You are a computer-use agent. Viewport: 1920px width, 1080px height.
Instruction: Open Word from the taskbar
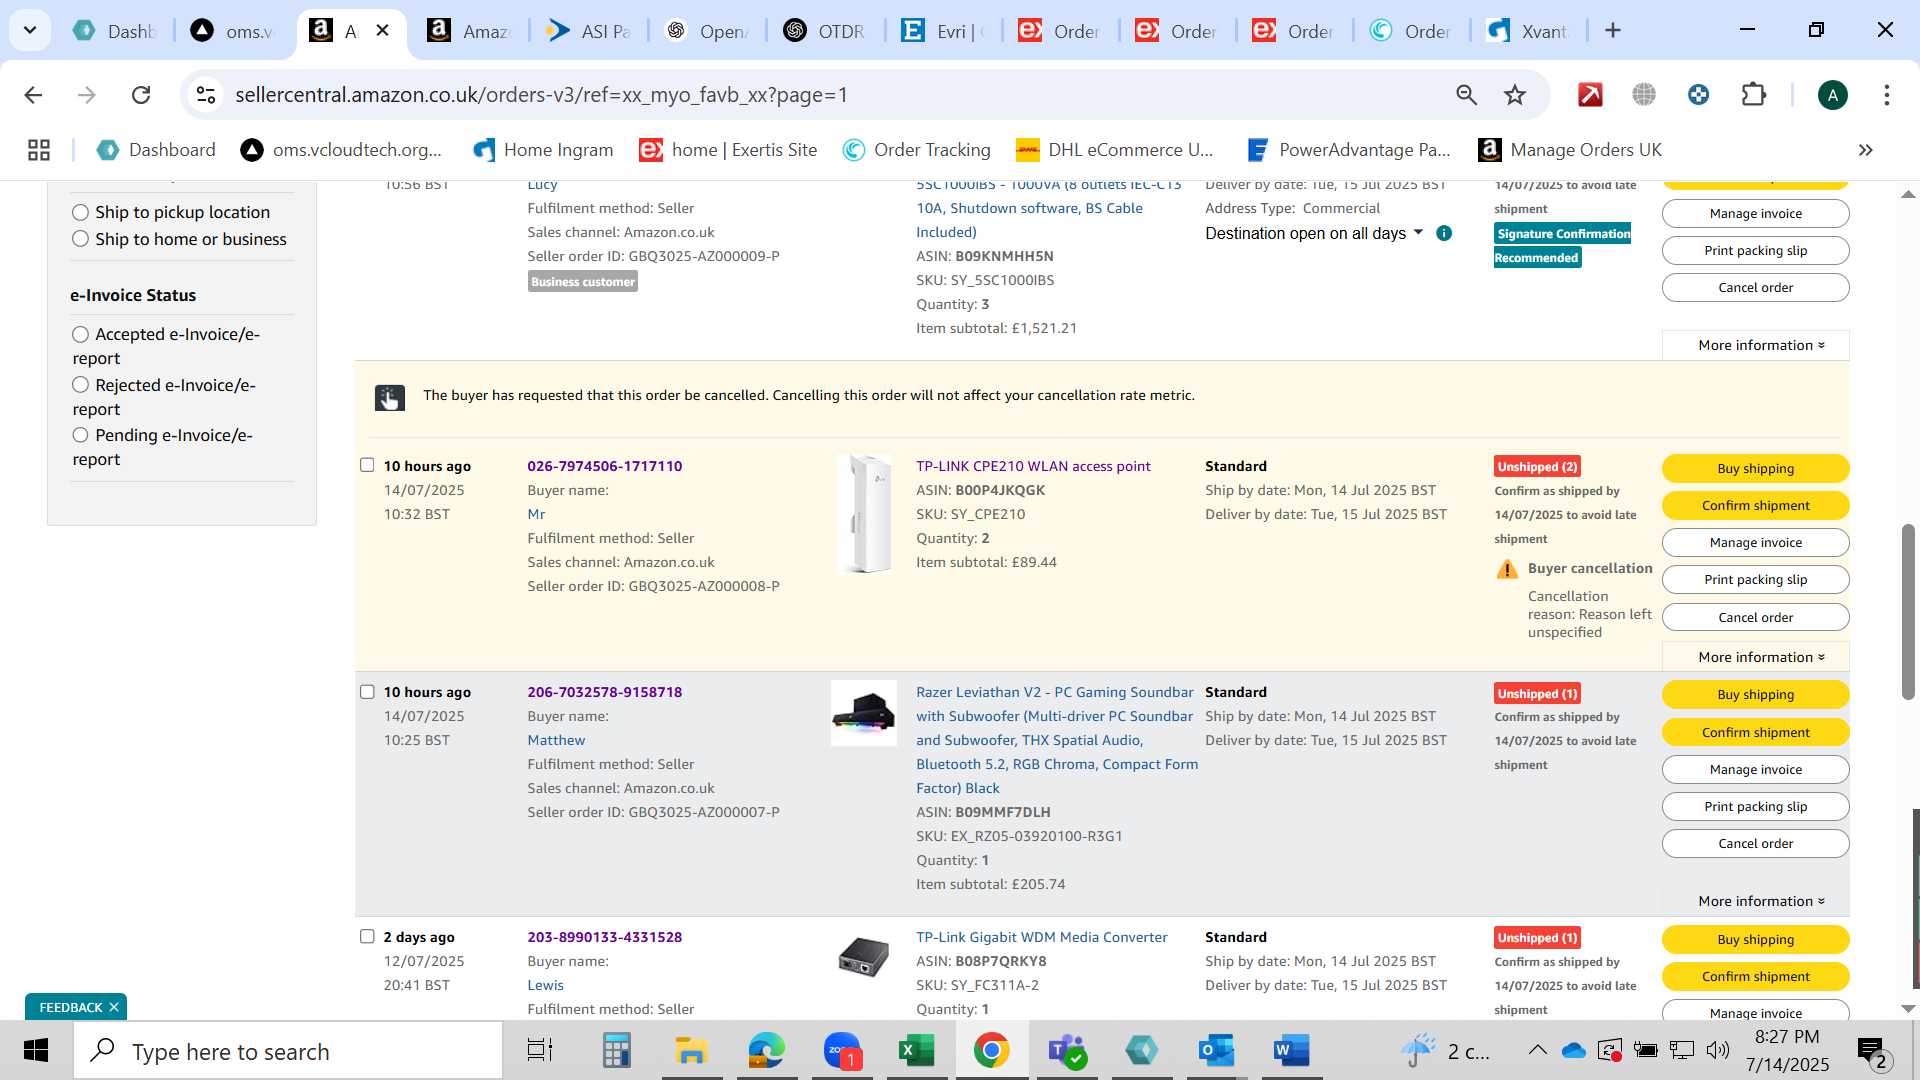(x=1291, y=1051)
